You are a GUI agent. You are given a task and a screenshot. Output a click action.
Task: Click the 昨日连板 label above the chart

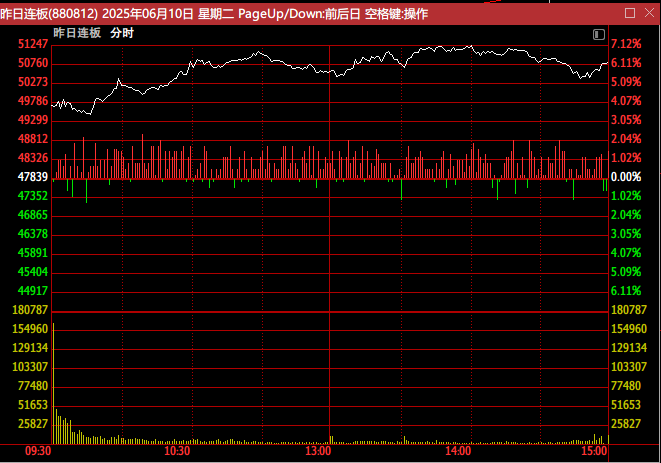click(x=77, y=33)
